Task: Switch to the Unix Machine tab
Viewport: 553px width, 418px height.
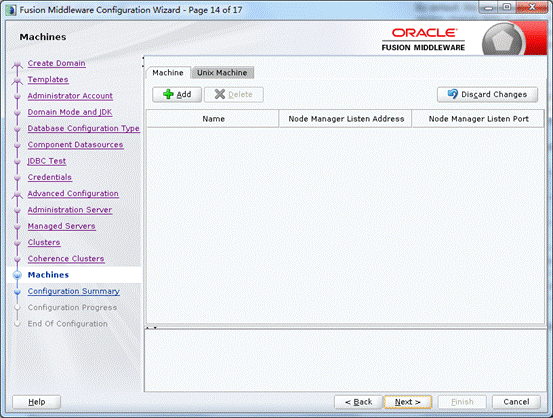Action: click(x=222, y=73)
